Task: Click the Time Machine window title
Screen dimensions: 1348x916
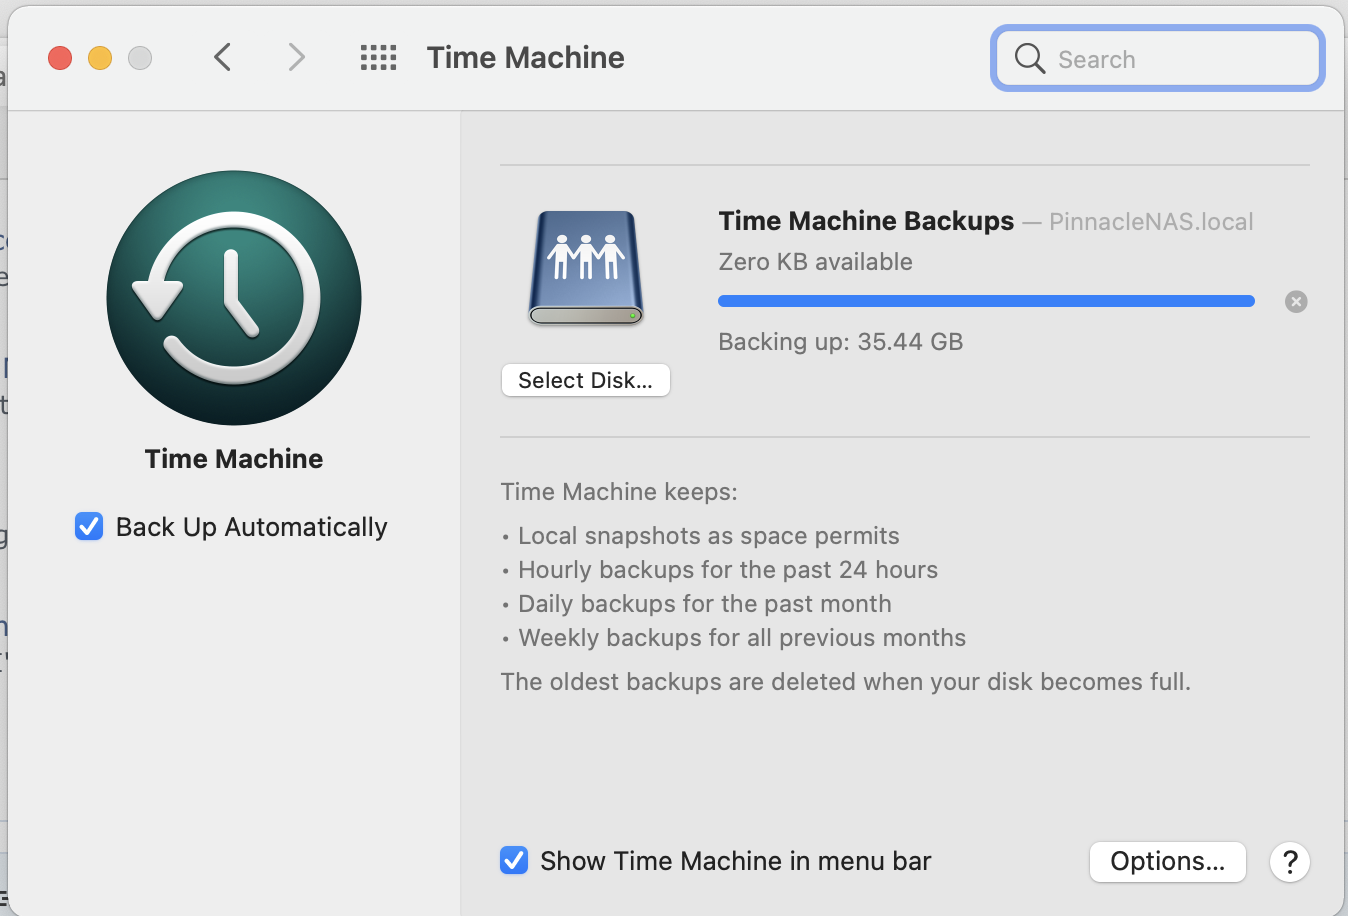Action: pos(525,58)
